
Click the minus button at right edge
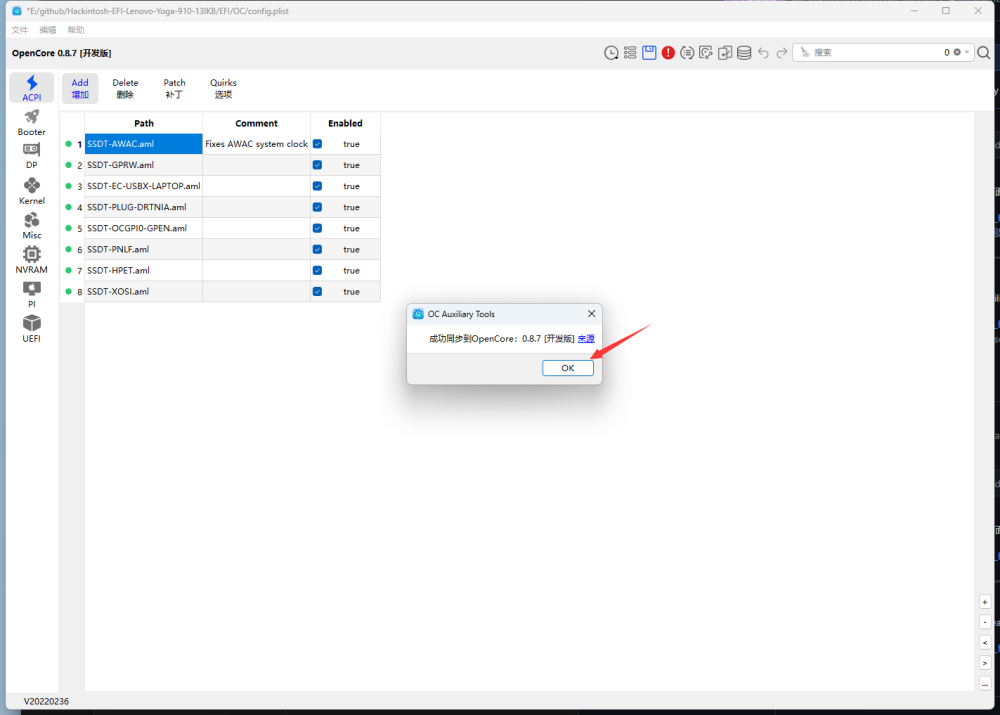click(985, 623)
